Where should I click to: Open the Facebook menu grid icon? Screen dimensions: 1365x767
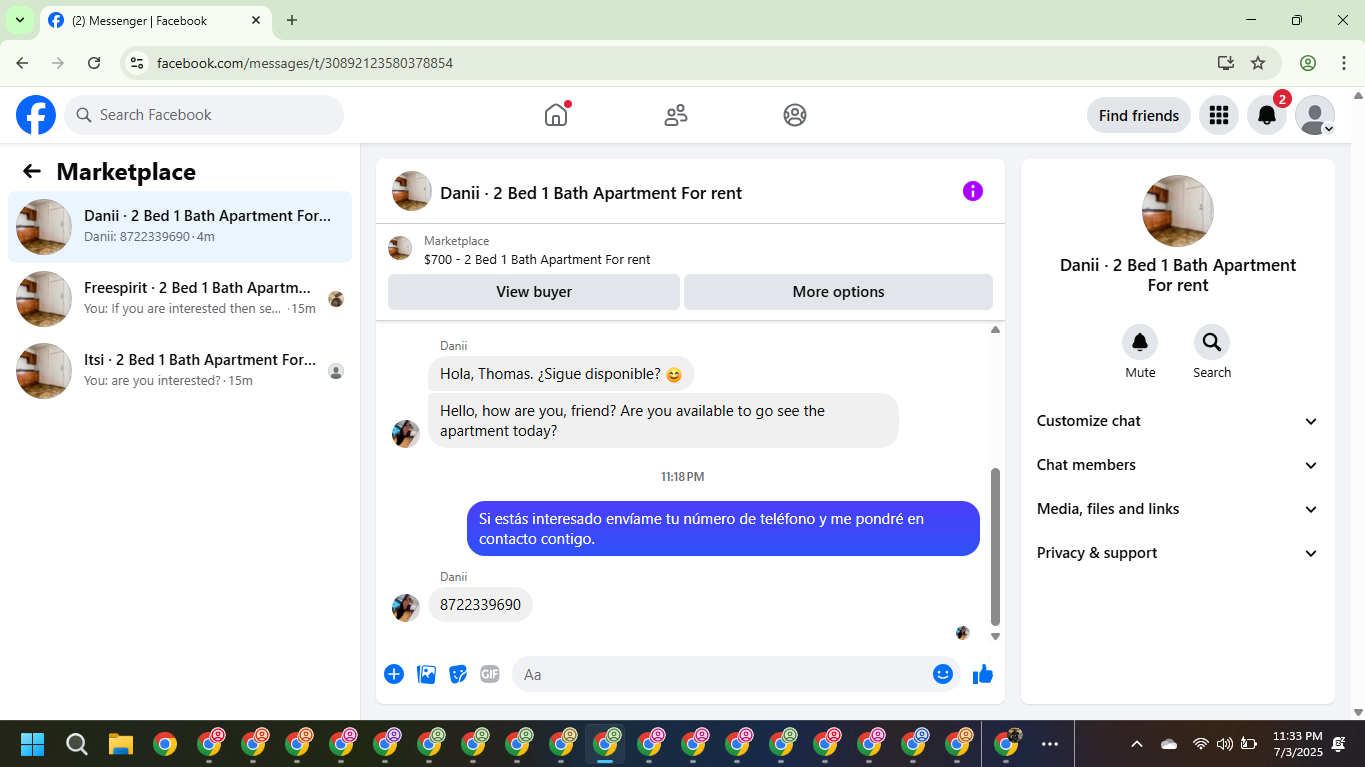point(1218,115)
